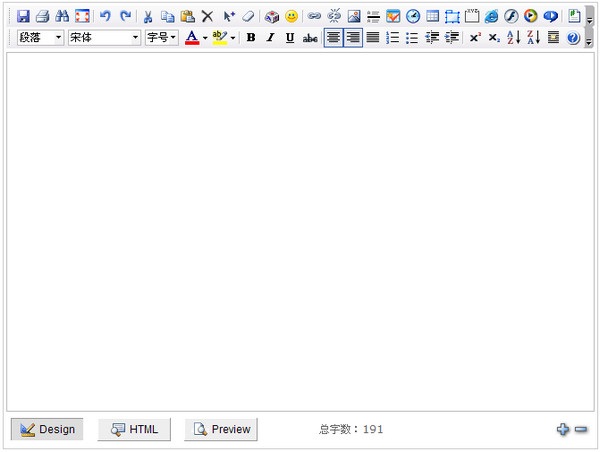Center align the text

tap(333, 38)
